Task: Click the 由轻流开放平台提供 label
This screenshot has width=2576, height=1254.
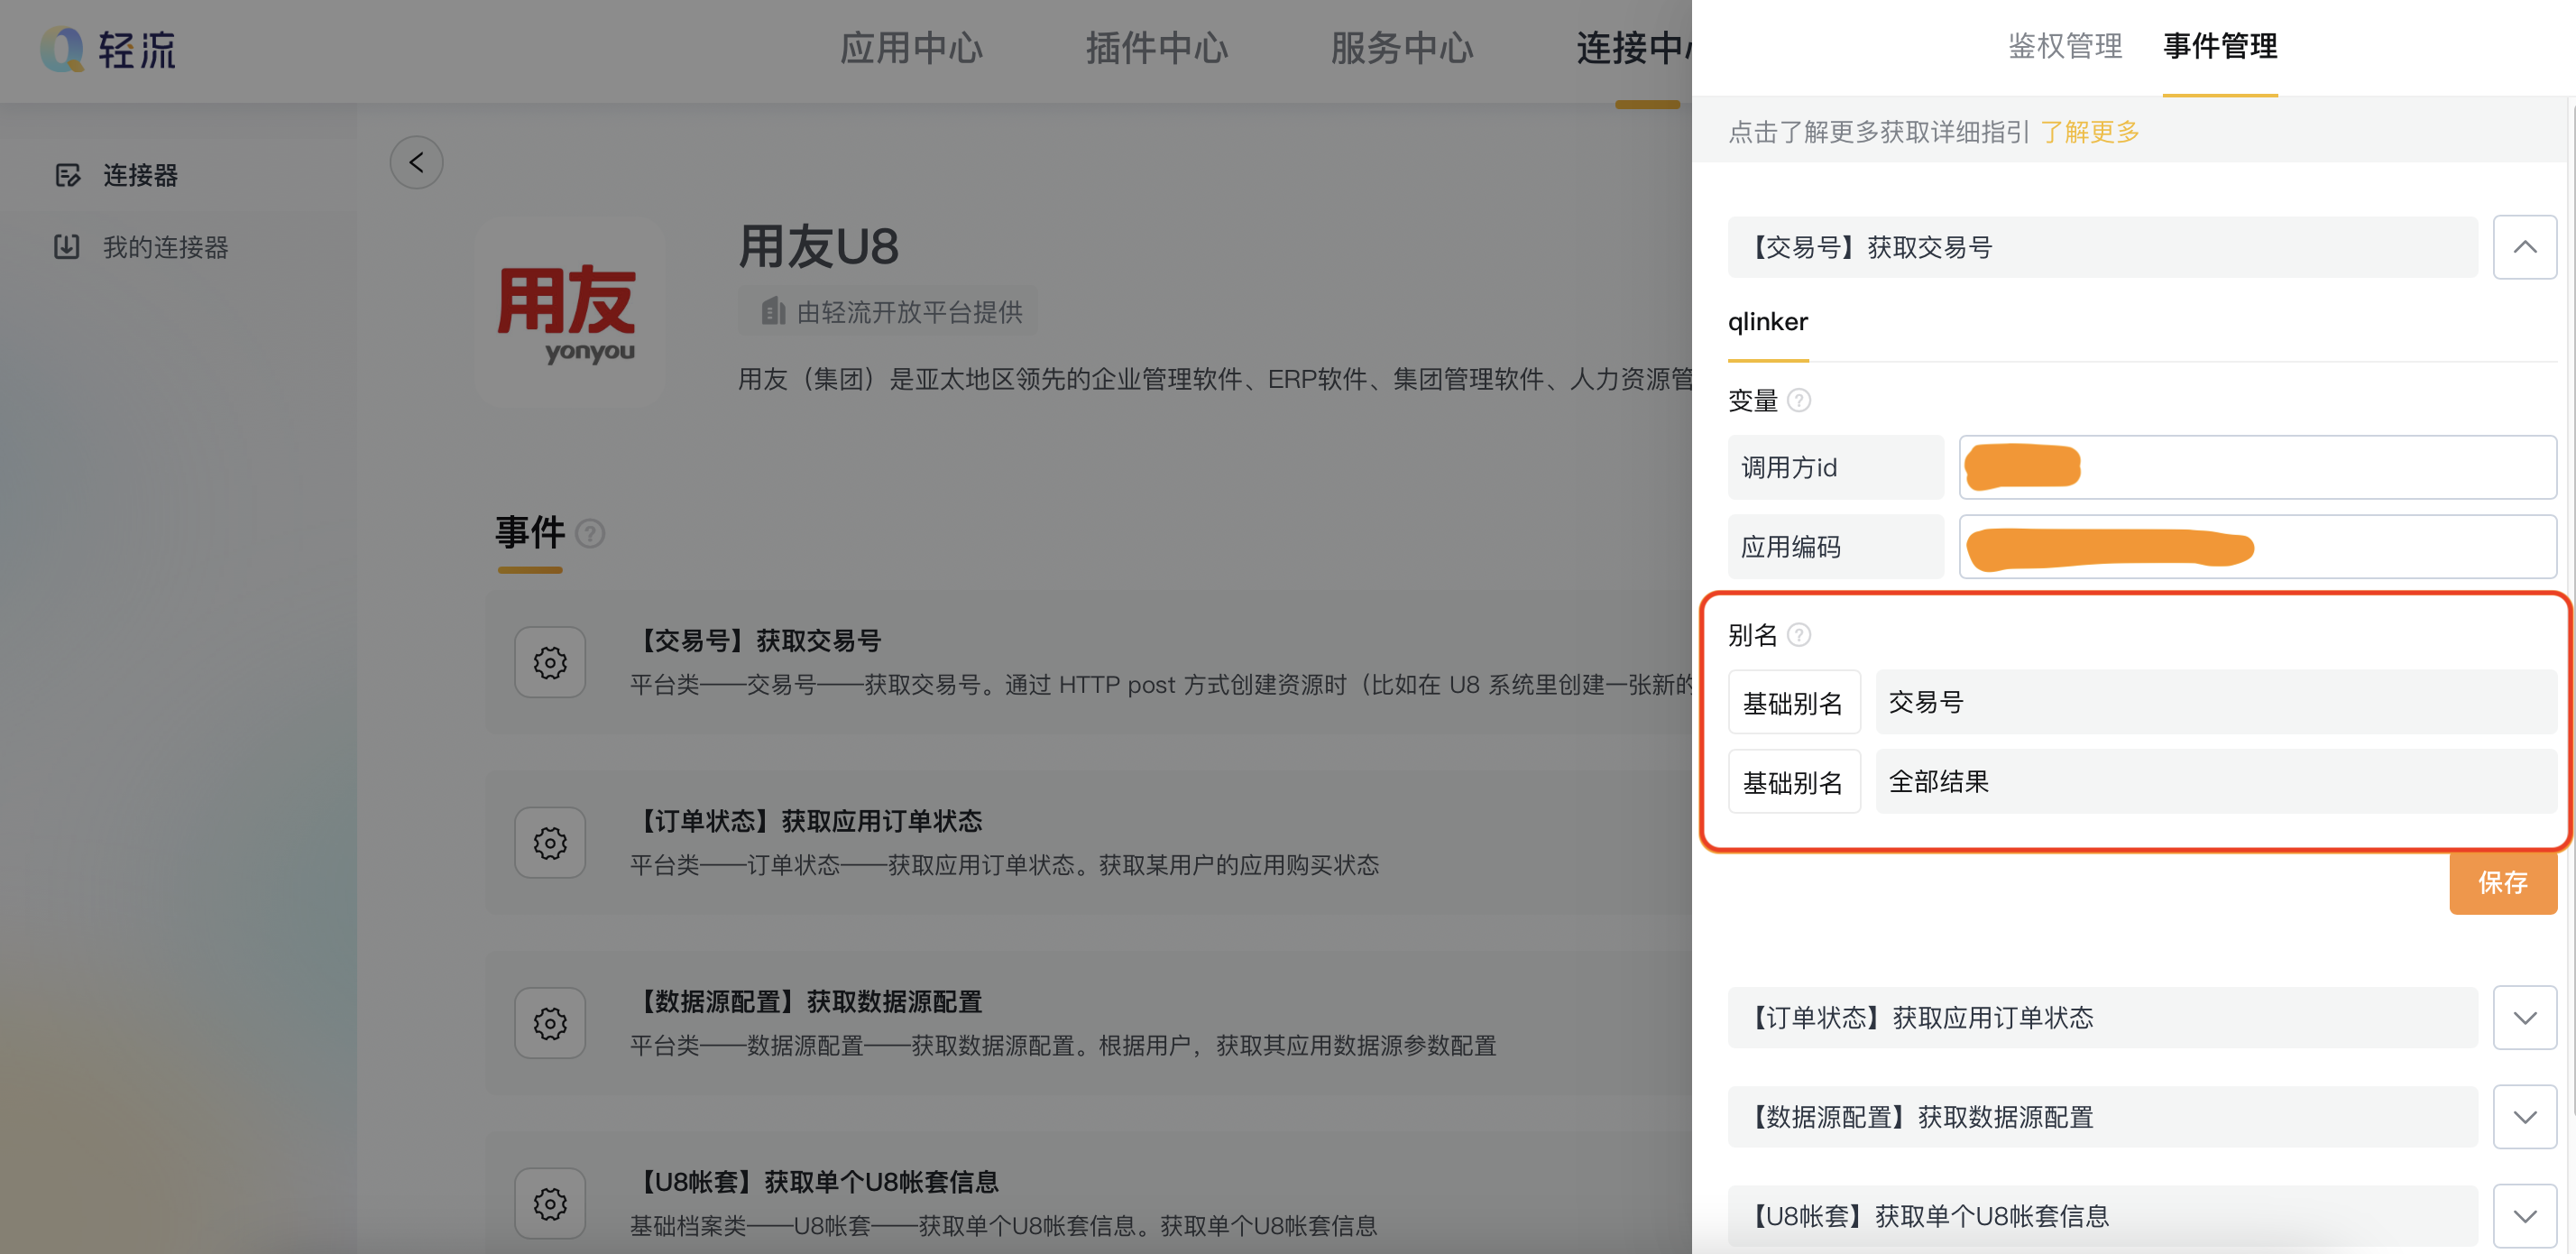Action: pos(908,312)
